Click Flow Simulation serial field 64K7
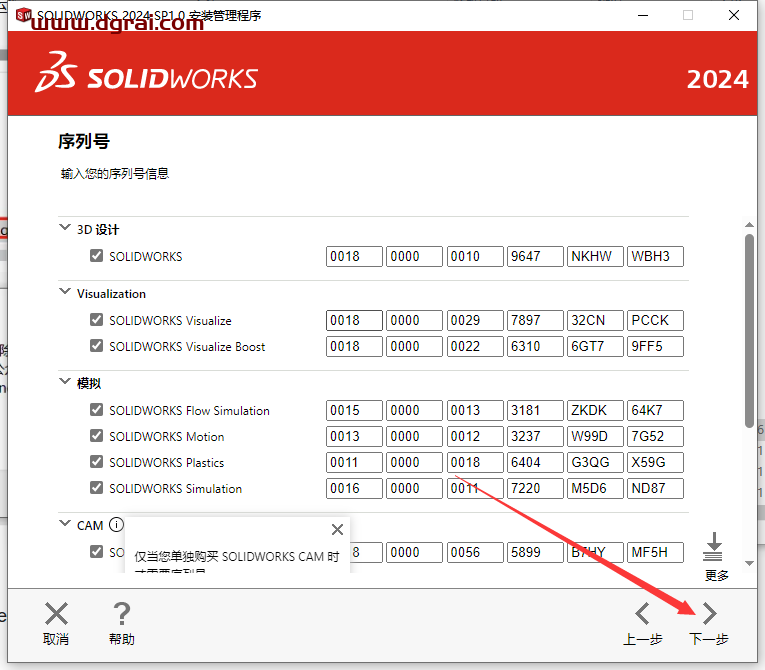 [655, 410]
